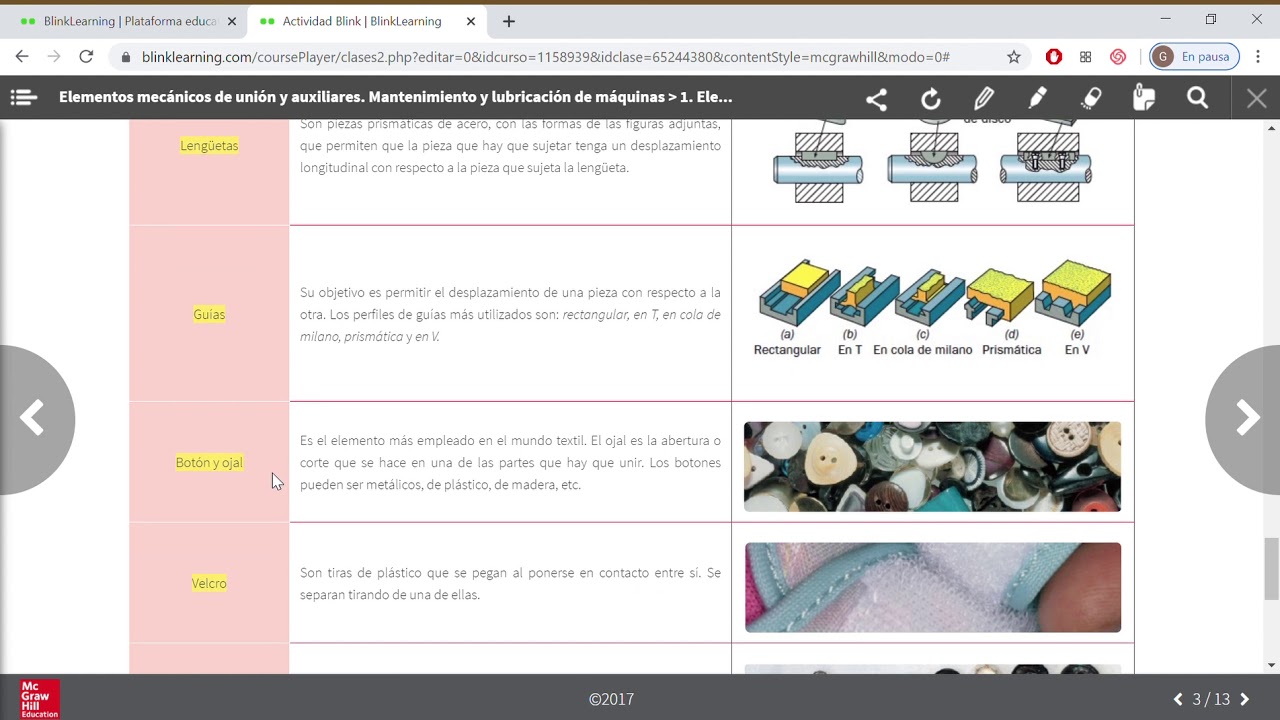Select the Actividad Blink tab

tap(361, 21)
